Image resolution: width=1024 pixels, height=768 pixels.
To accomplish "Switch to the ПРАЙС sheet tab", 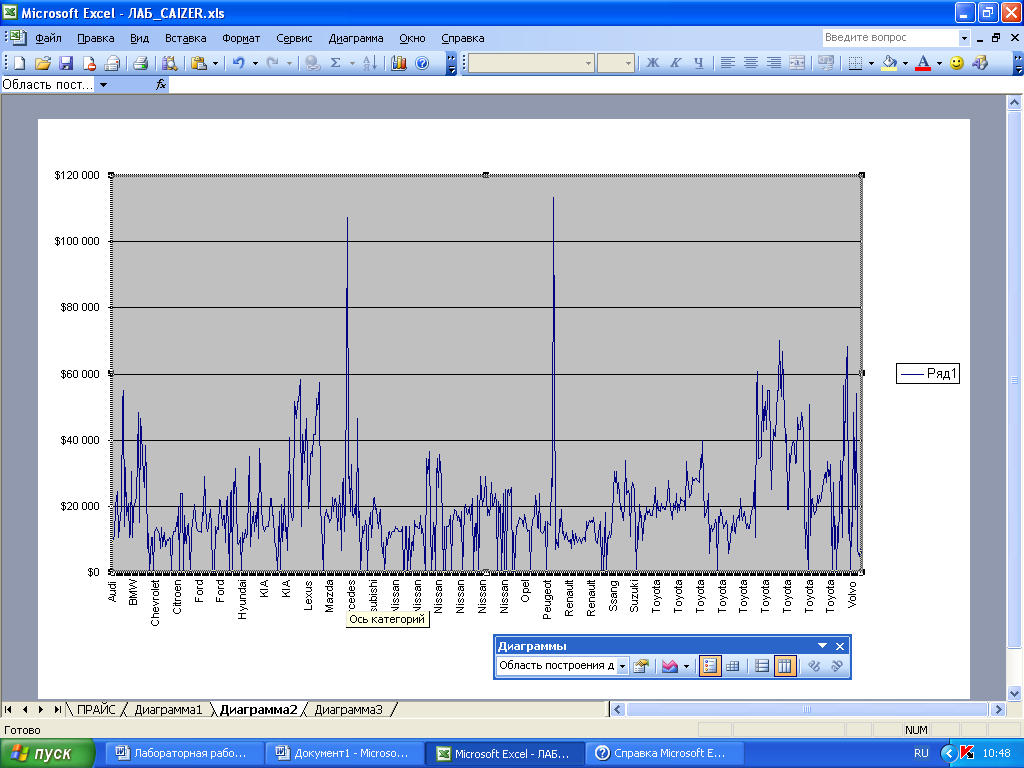I will coord(96,709).
